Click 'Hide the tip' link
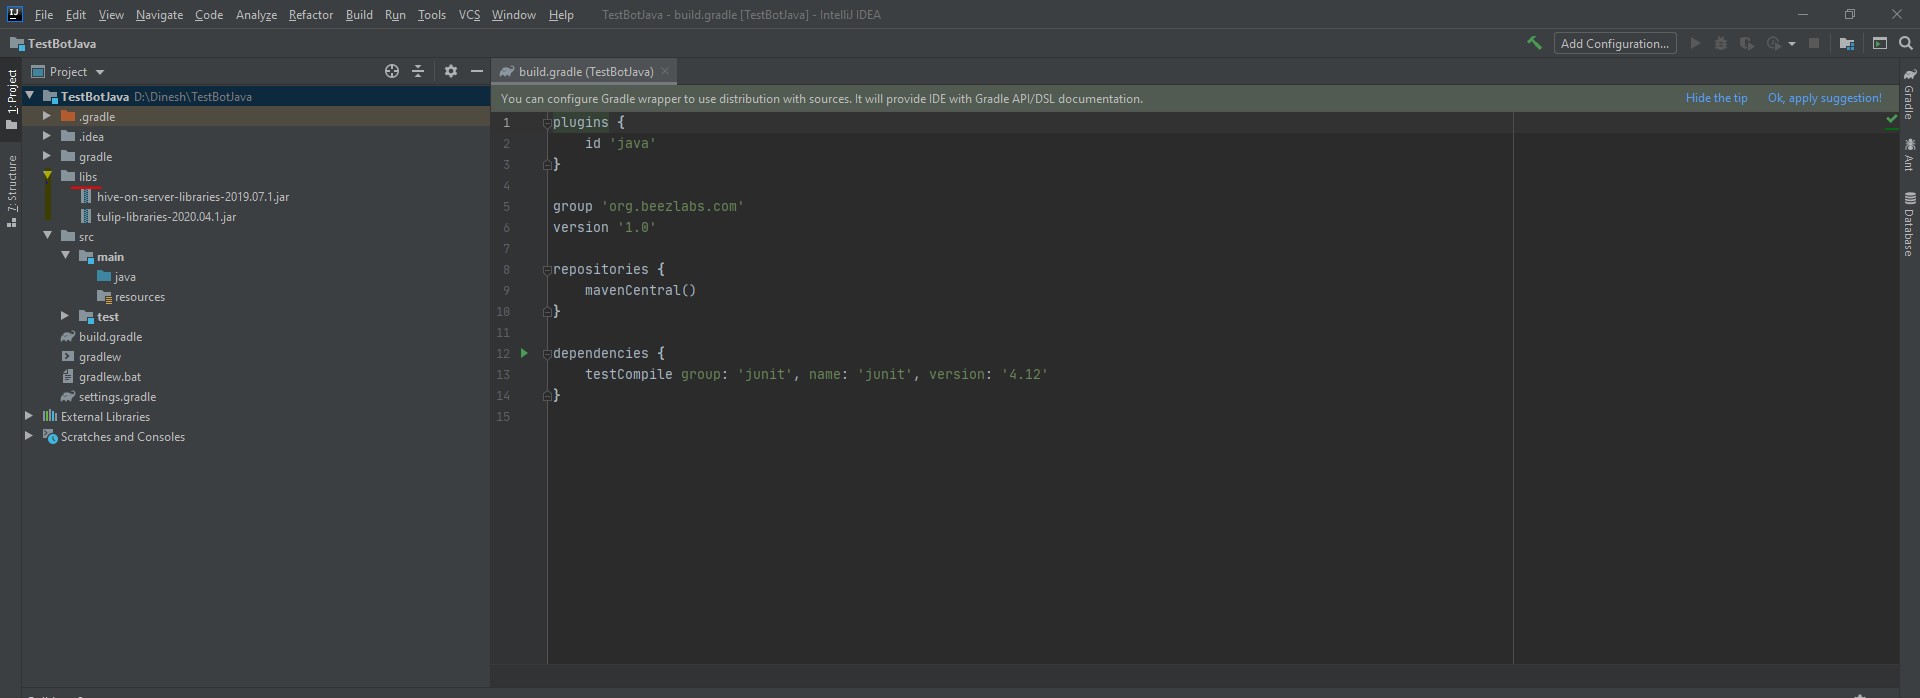Screen dimensions: 1920x698 1716,98
